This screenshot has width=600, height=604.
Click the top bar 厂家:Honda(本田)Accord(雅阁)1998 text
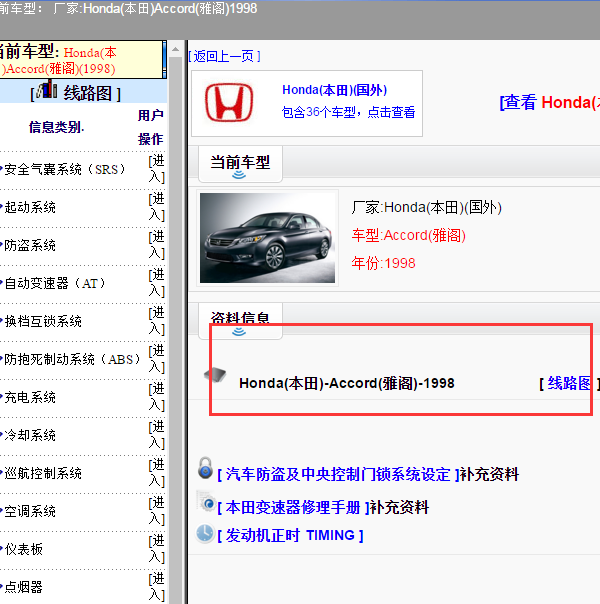(155, 8)
